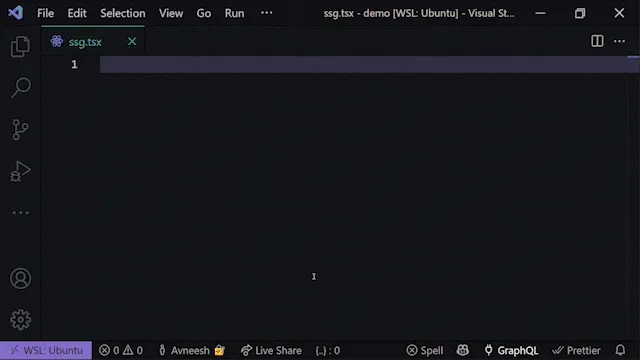Show errors and warnings problems panel
Screen dimensions: 640x360
pyautogui.click(x=121, y=350)
